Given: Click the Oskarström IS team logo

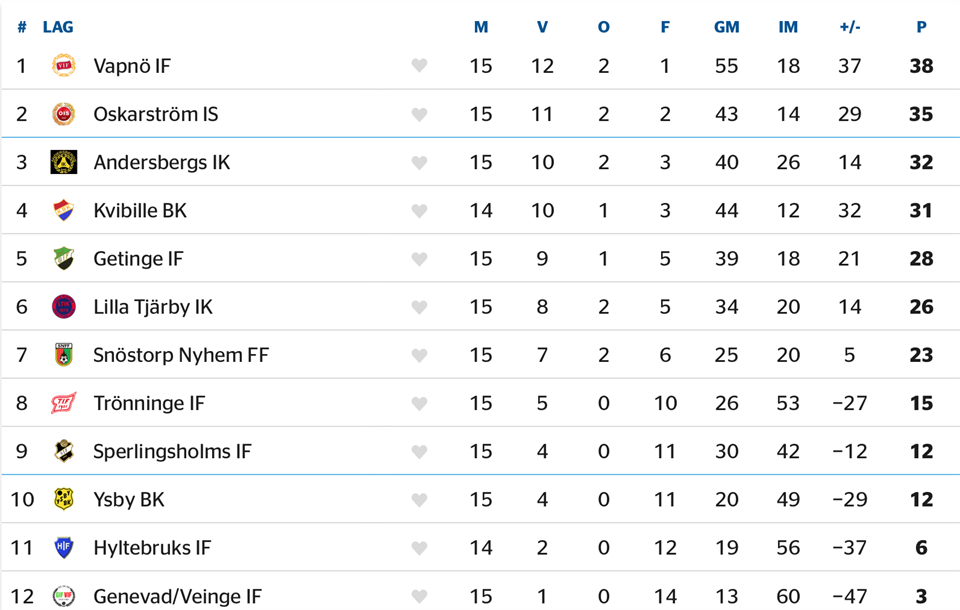Looking at the screenshot, I should point(63,114).
